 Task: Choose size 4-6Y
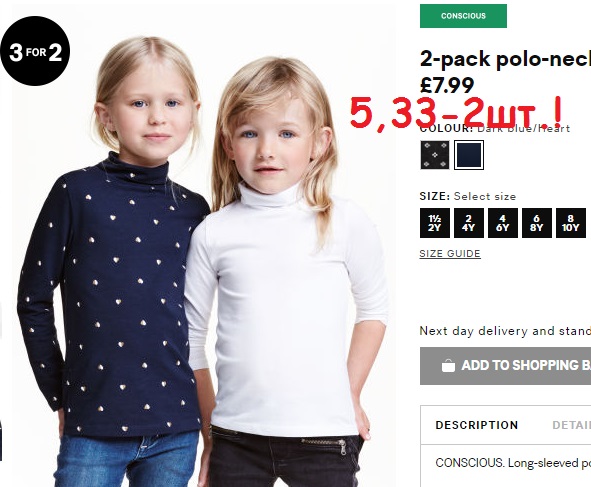(503, 223)
